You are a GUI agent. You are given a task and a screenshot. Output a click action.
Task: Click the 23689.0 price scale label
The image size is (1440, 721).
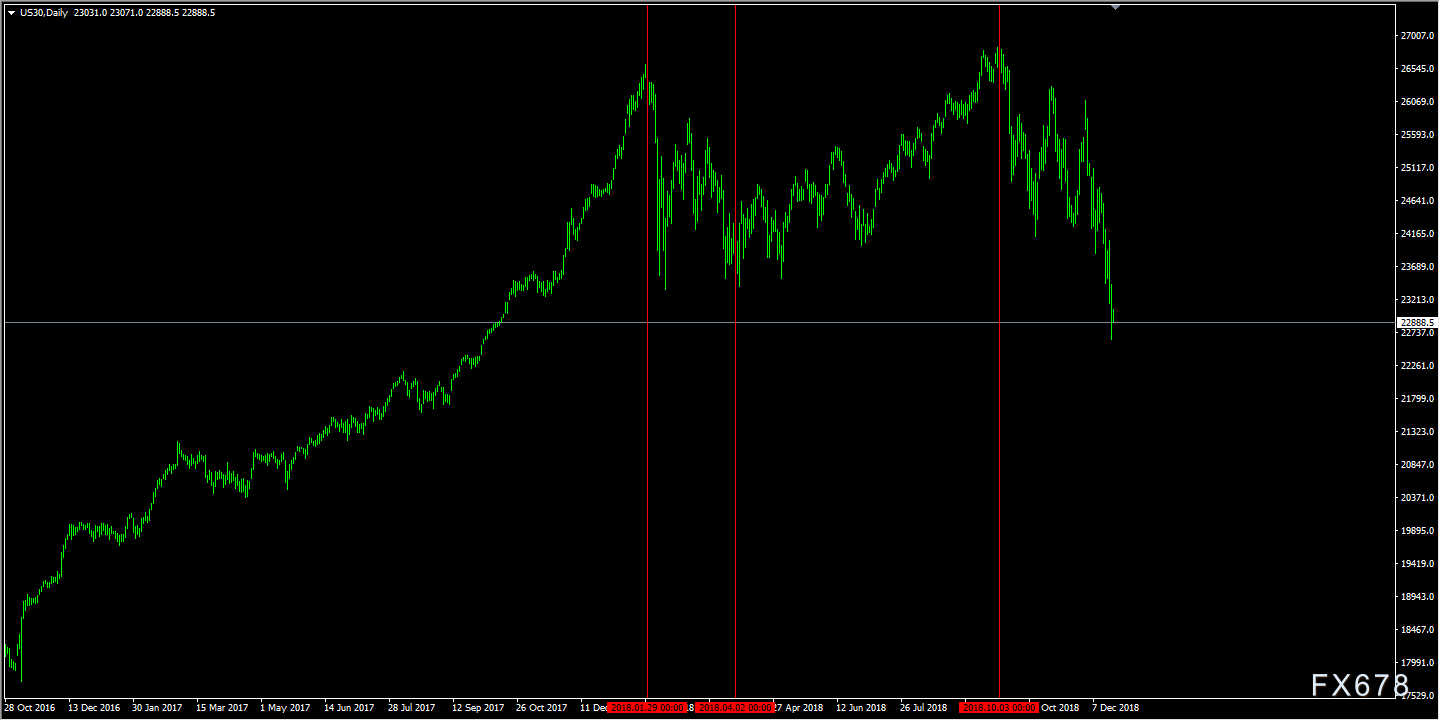pyautogui.click(x=1417, y=267)
